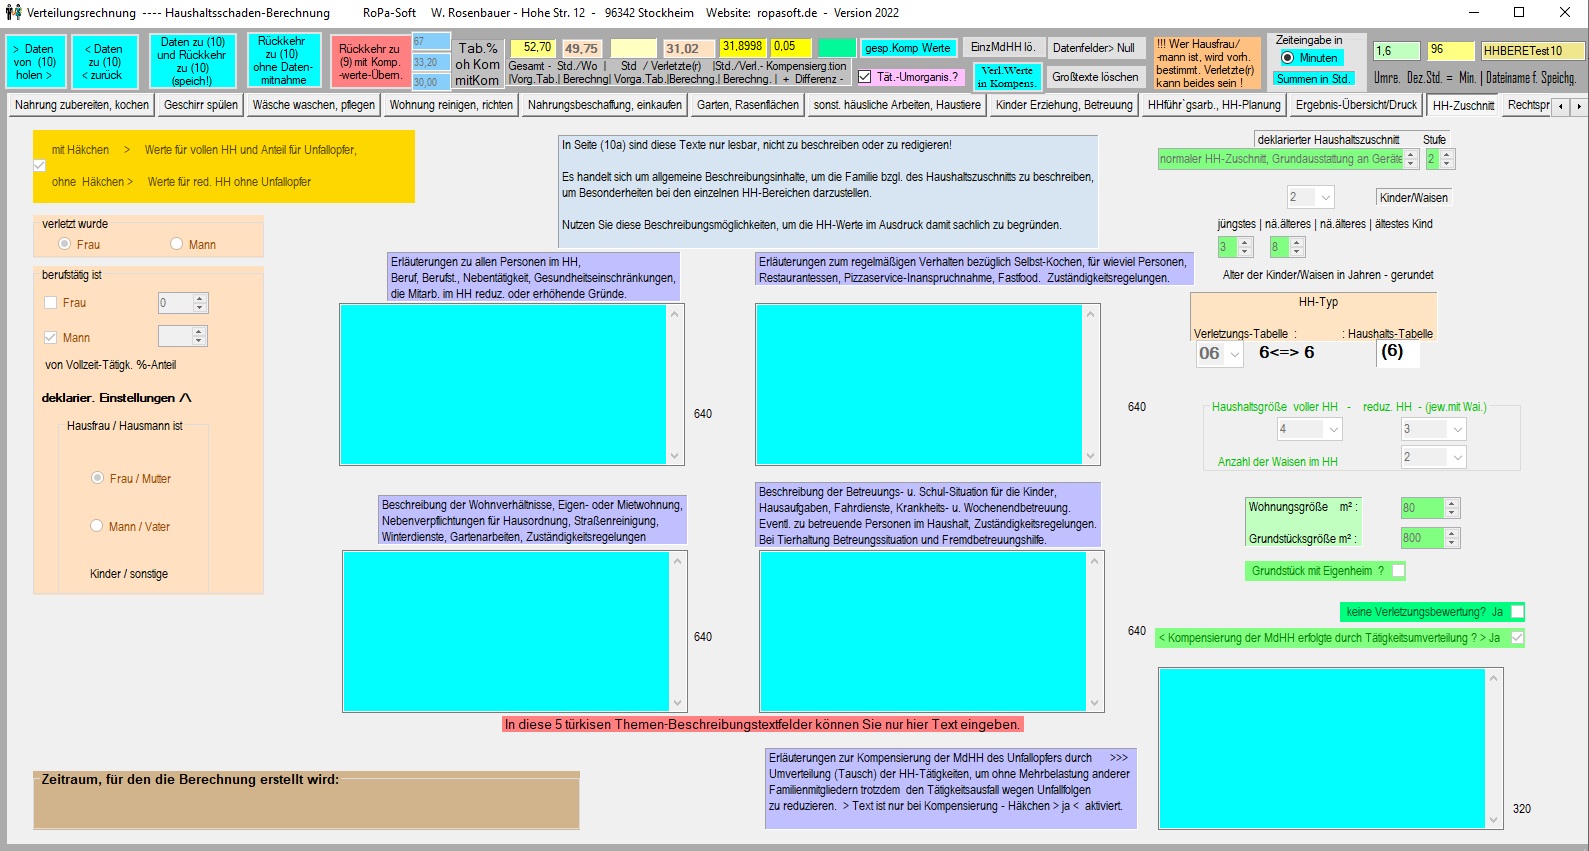Switch to 'Ergebnis-Übersicht/Druck' tab
1589x851 pixels.
coord(1356,105)
